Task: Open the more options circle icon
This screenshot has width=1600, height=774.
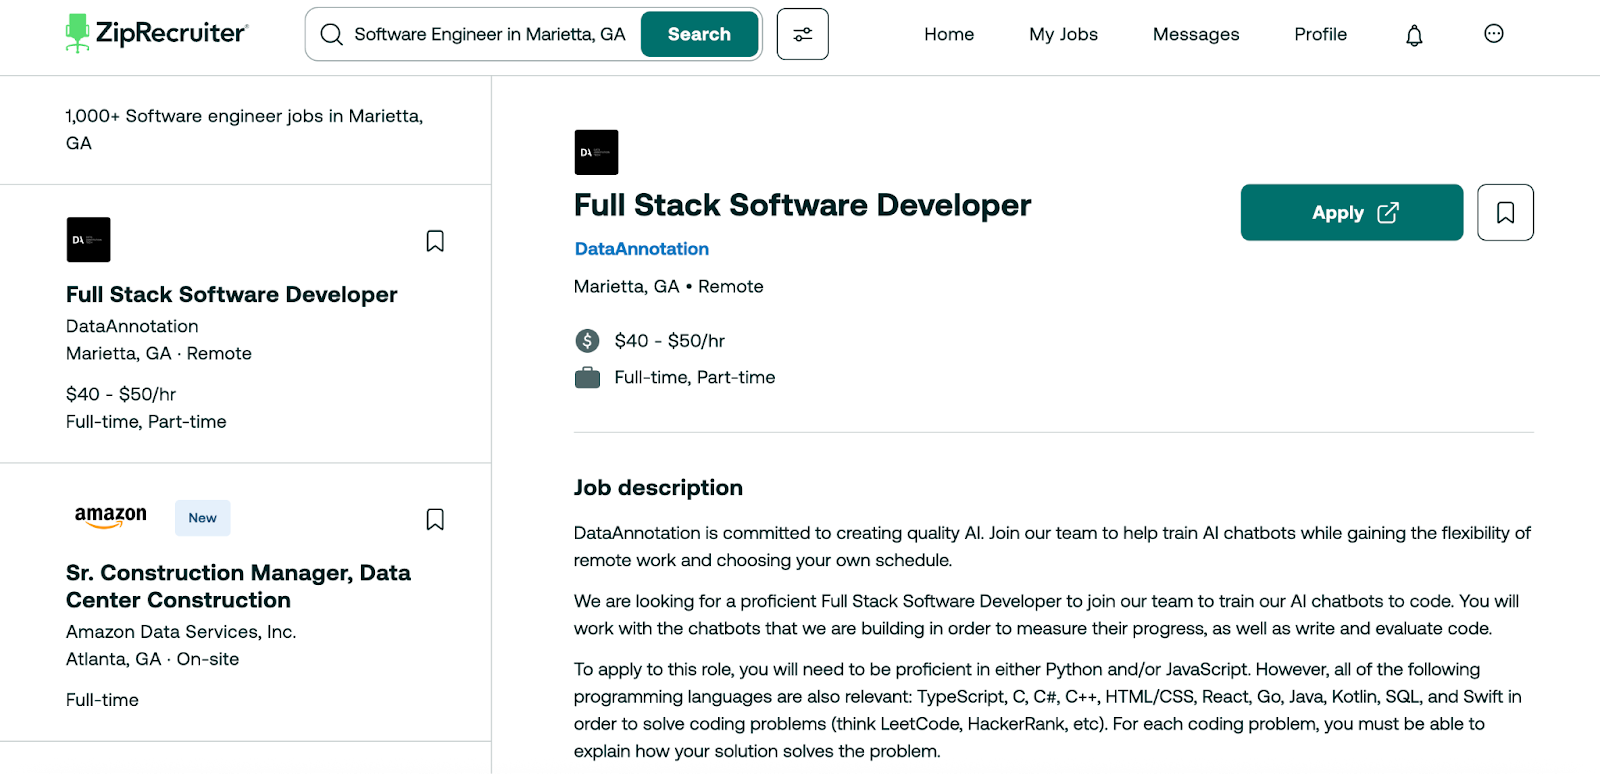Action: tap(1493, 34)
